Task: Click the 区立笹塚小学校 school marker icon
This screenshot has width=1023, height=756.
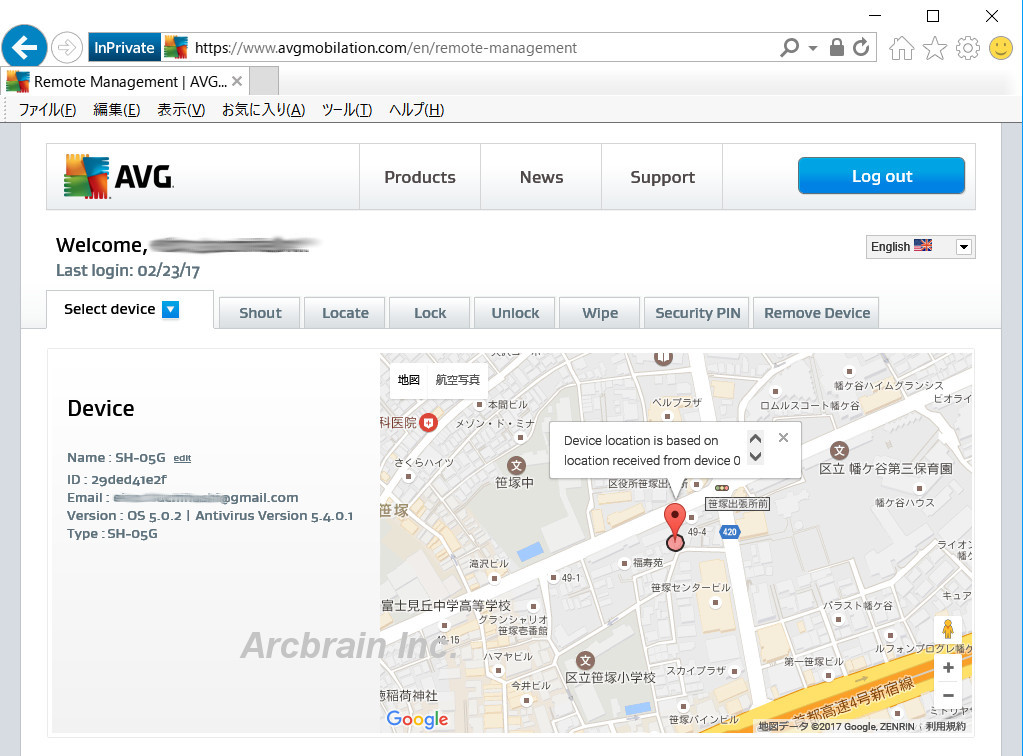Action: coord(585,660)
